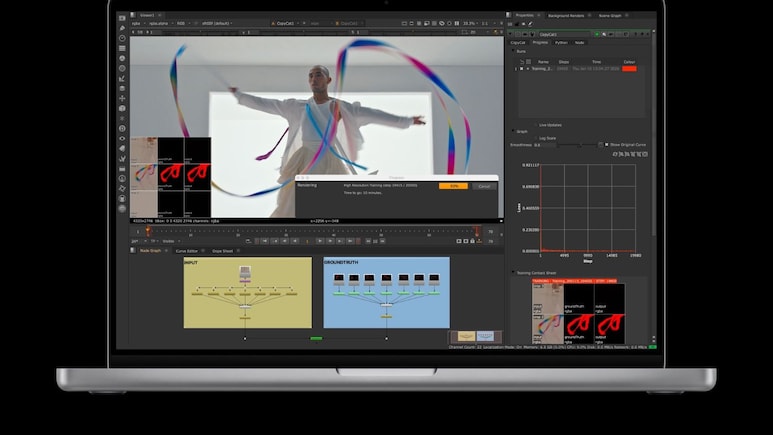Screen dimensions: 773x435
Task: Switch to the Curve Editor tab
Action: click(187, 251)
